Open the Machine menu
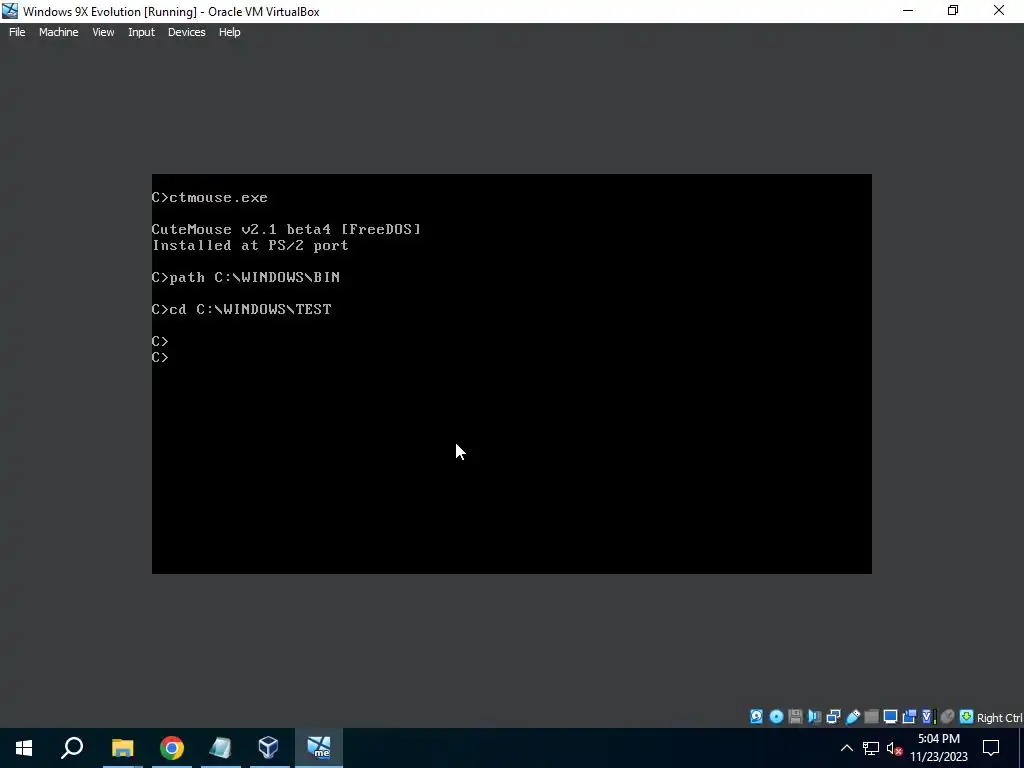The height and width of the screenshot is (768, 1024). pyautogui.click(x=58, y=32)
